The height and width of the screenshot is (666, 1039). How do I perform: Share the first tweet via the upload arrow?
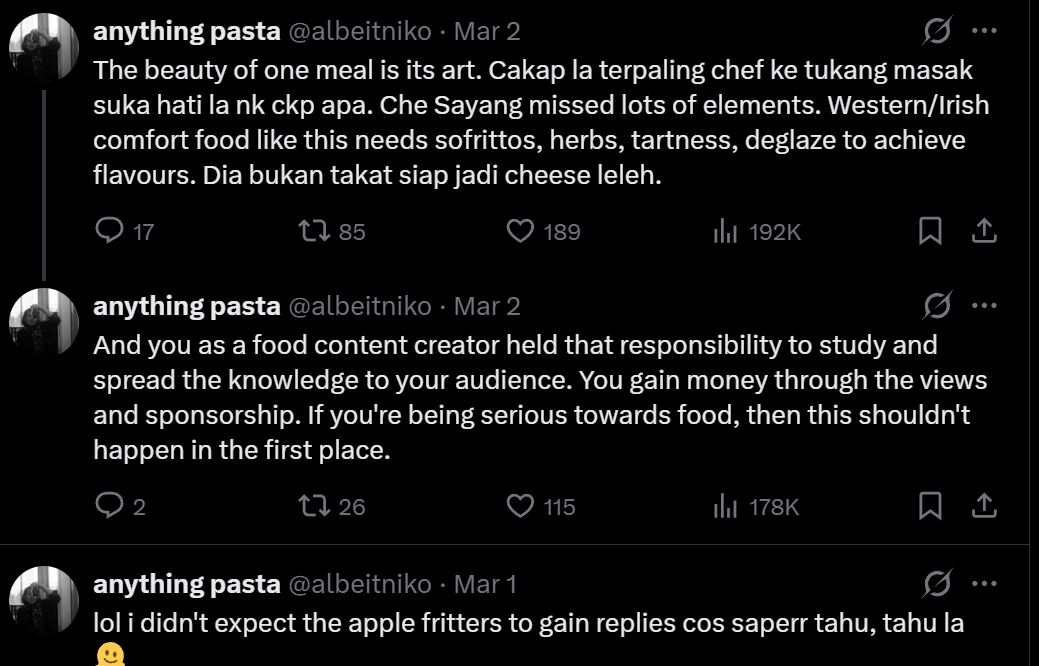pos(984,231)
